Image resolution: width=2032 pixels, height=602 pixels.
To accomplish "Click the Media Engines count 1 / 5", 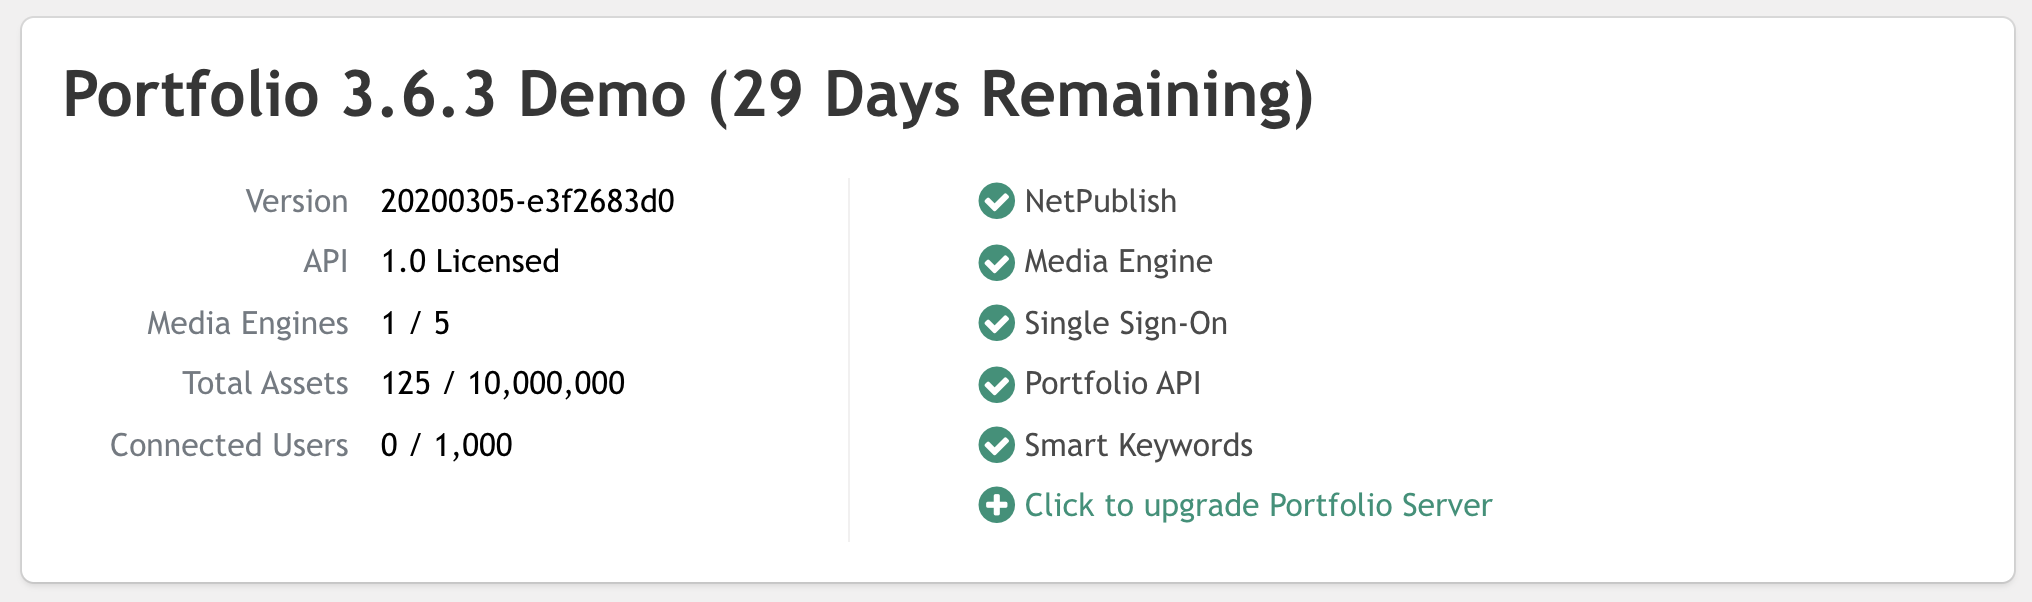I will tap(415, 323).
